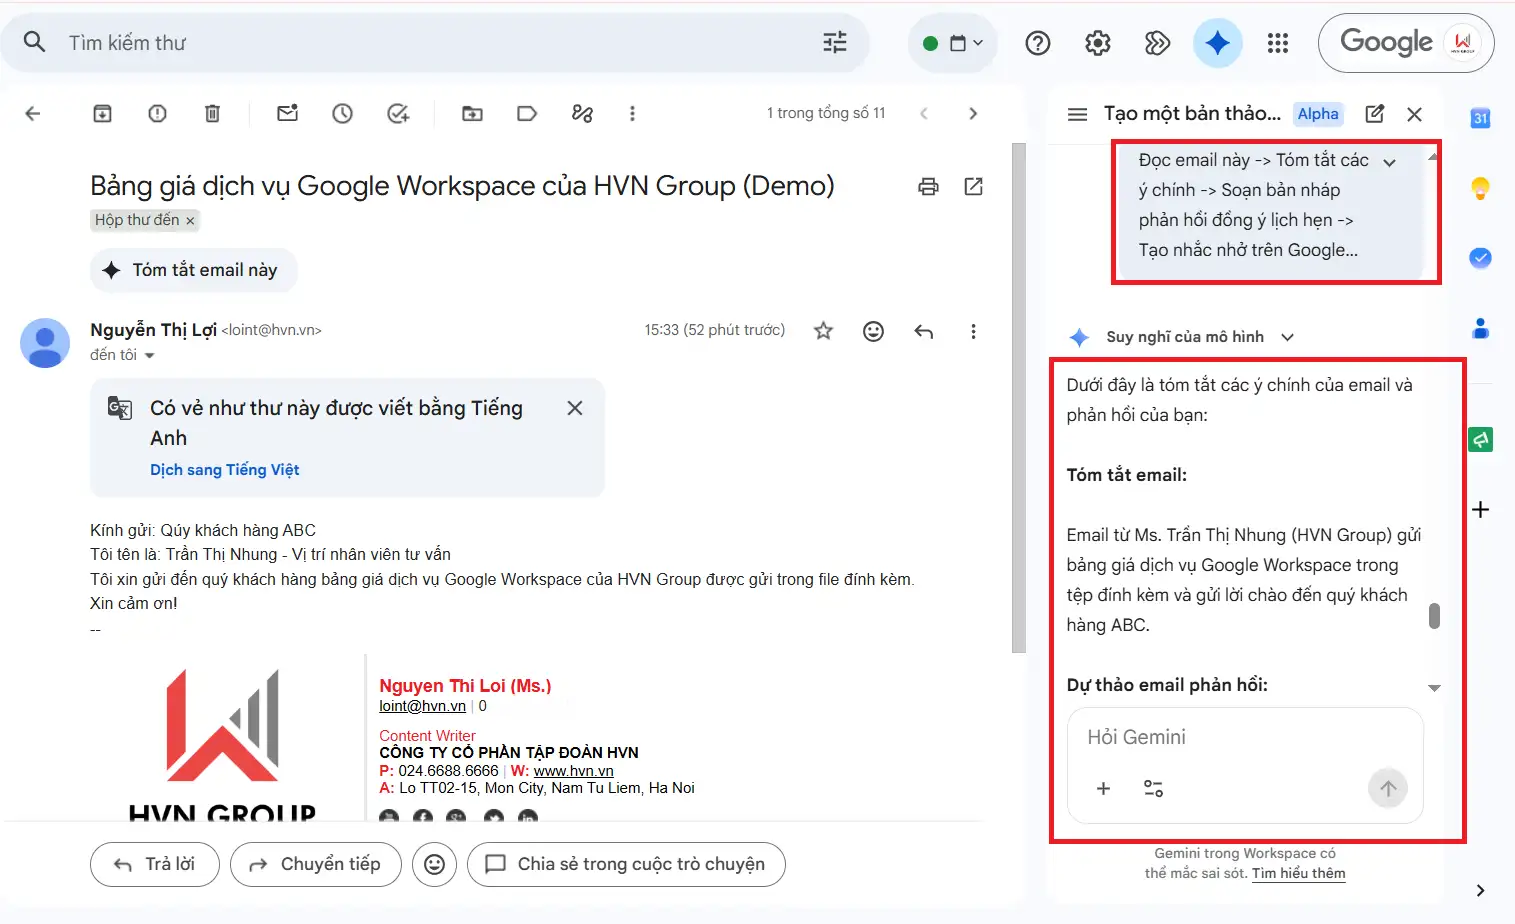
Task: Report email as spam
Action: [x=157, y=114]
